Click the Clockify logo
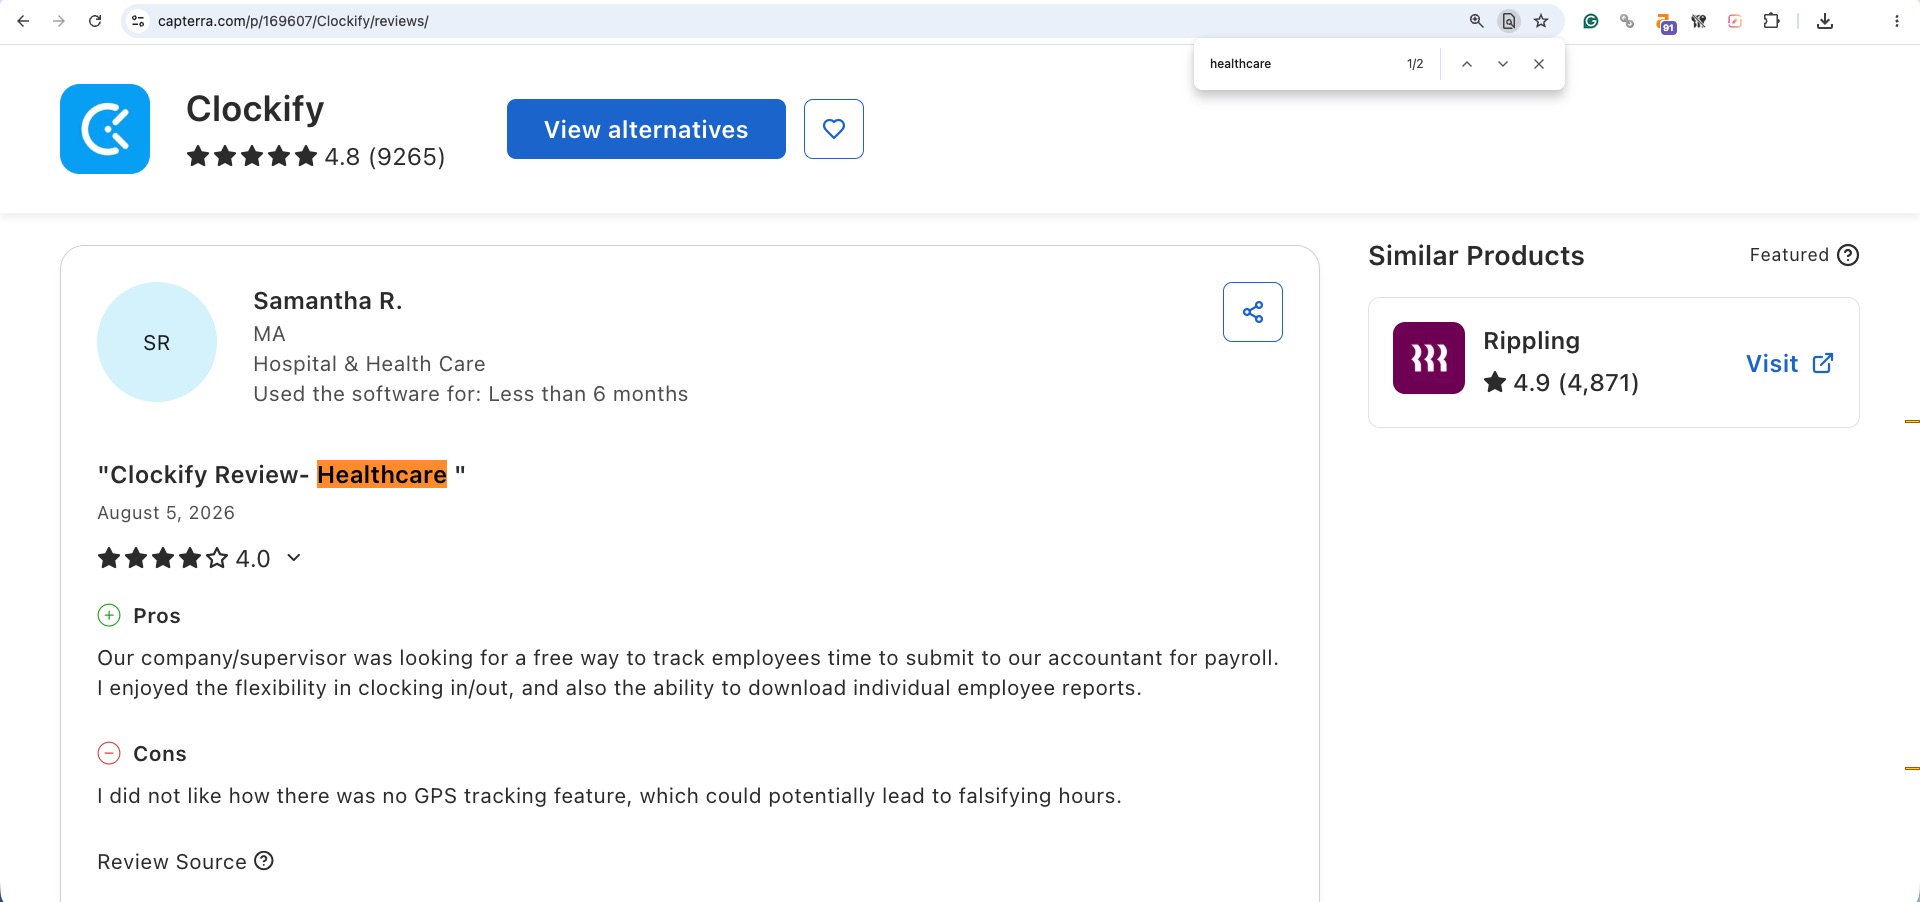 [105, 129]
